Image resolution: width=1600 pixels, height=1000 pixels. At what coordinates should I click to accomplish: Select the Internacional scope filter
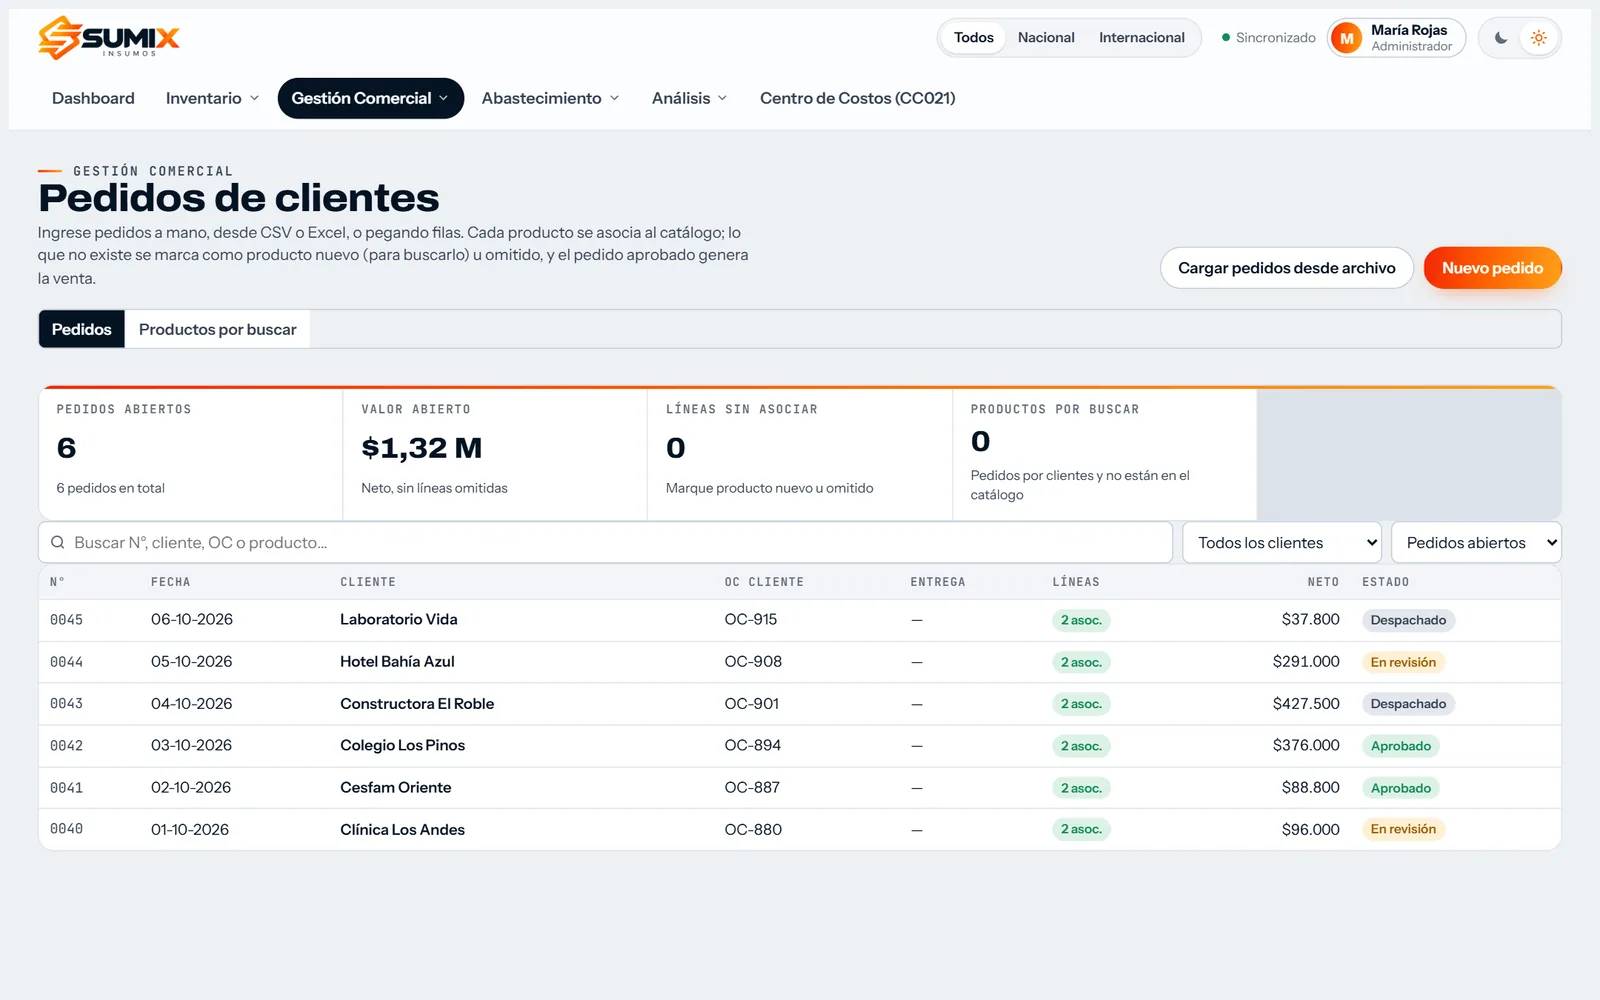click(1141, 38)
